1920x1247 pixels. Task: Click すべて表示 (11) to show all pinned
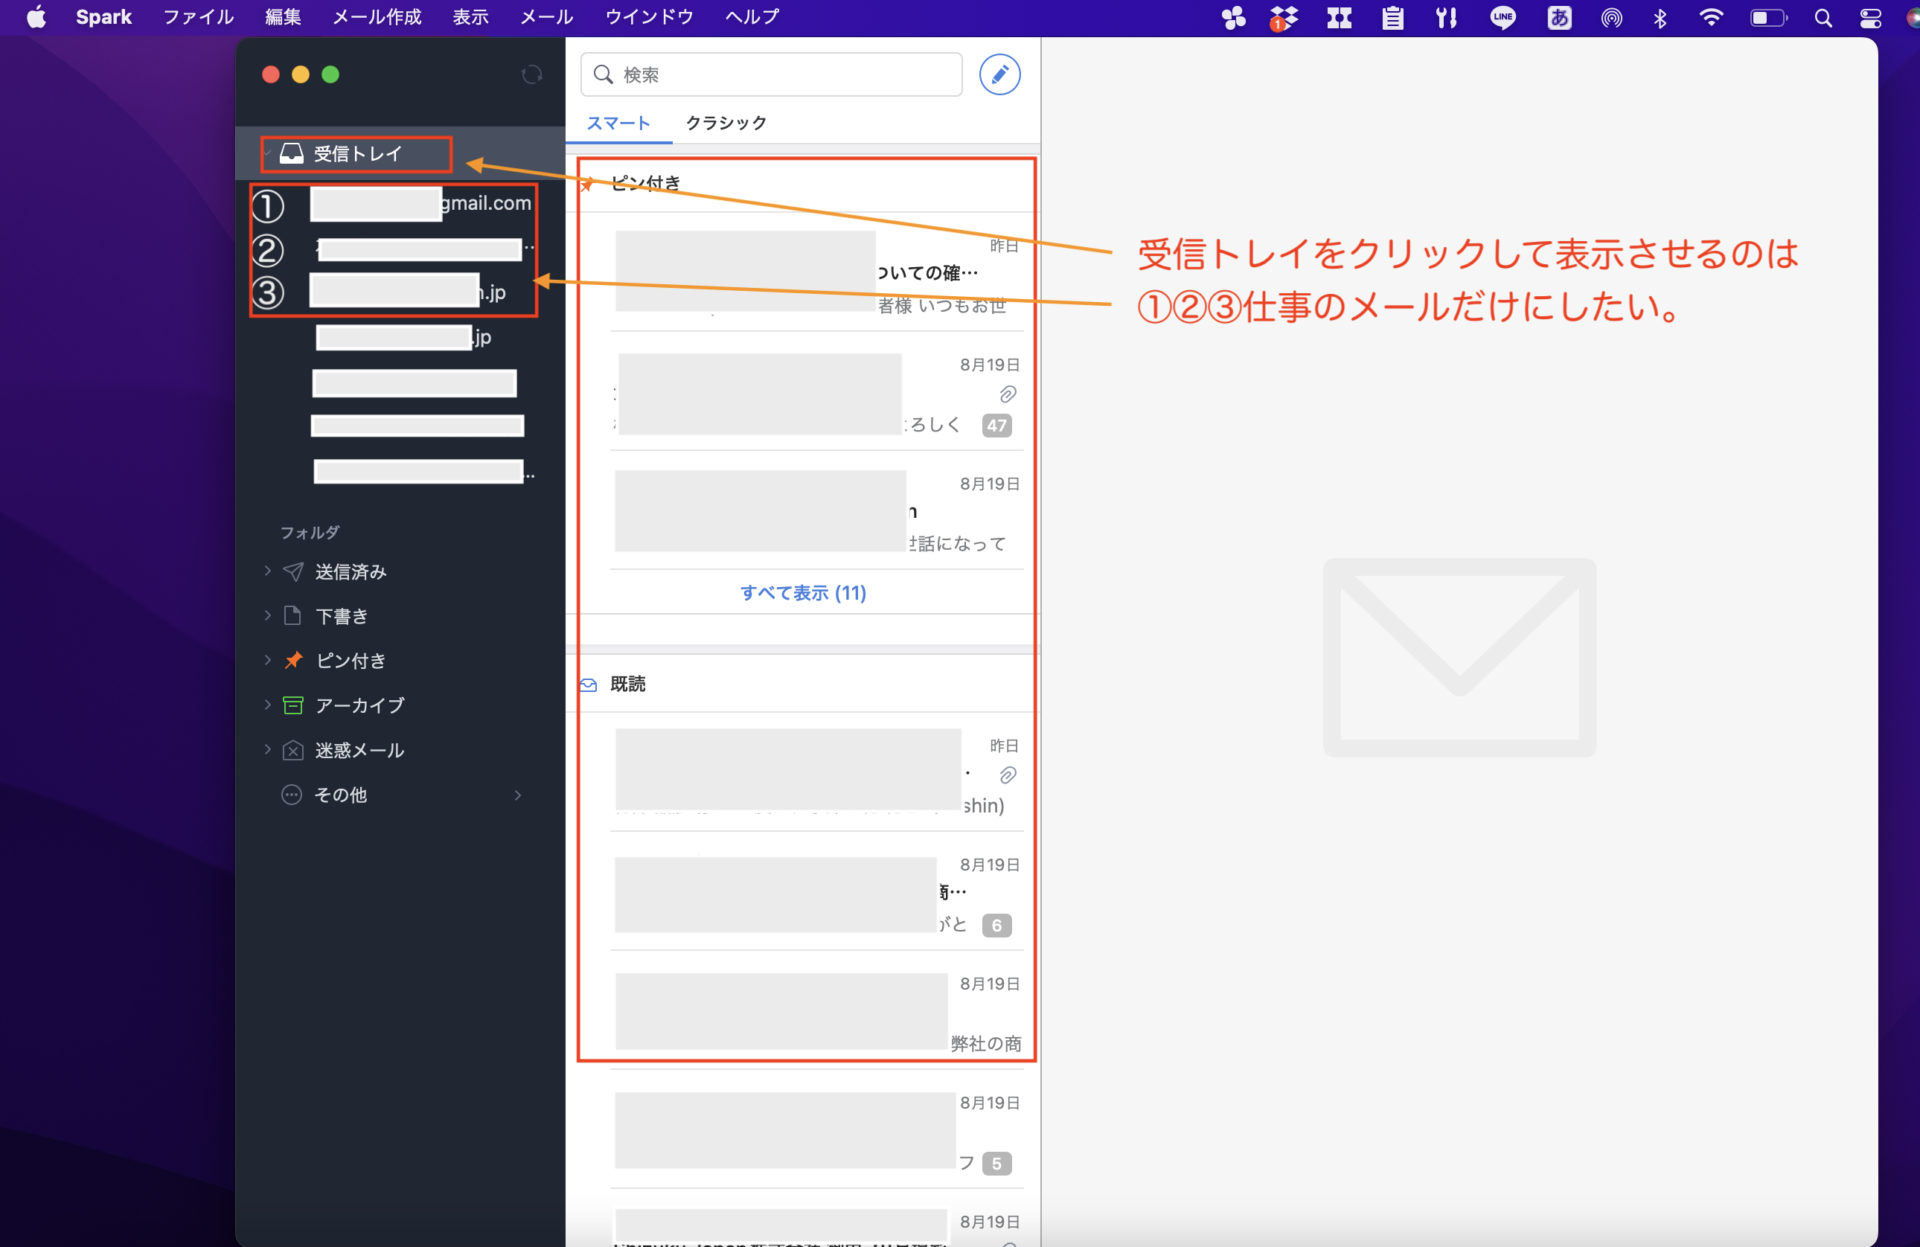click(x=803, y=592)
